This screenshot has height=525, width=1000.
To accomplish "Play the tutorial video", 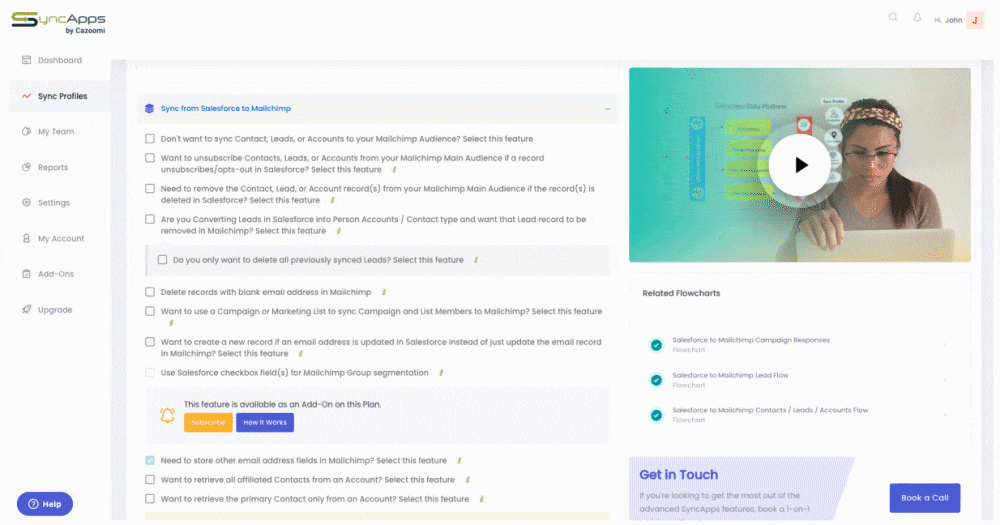I will click(800, 165).
